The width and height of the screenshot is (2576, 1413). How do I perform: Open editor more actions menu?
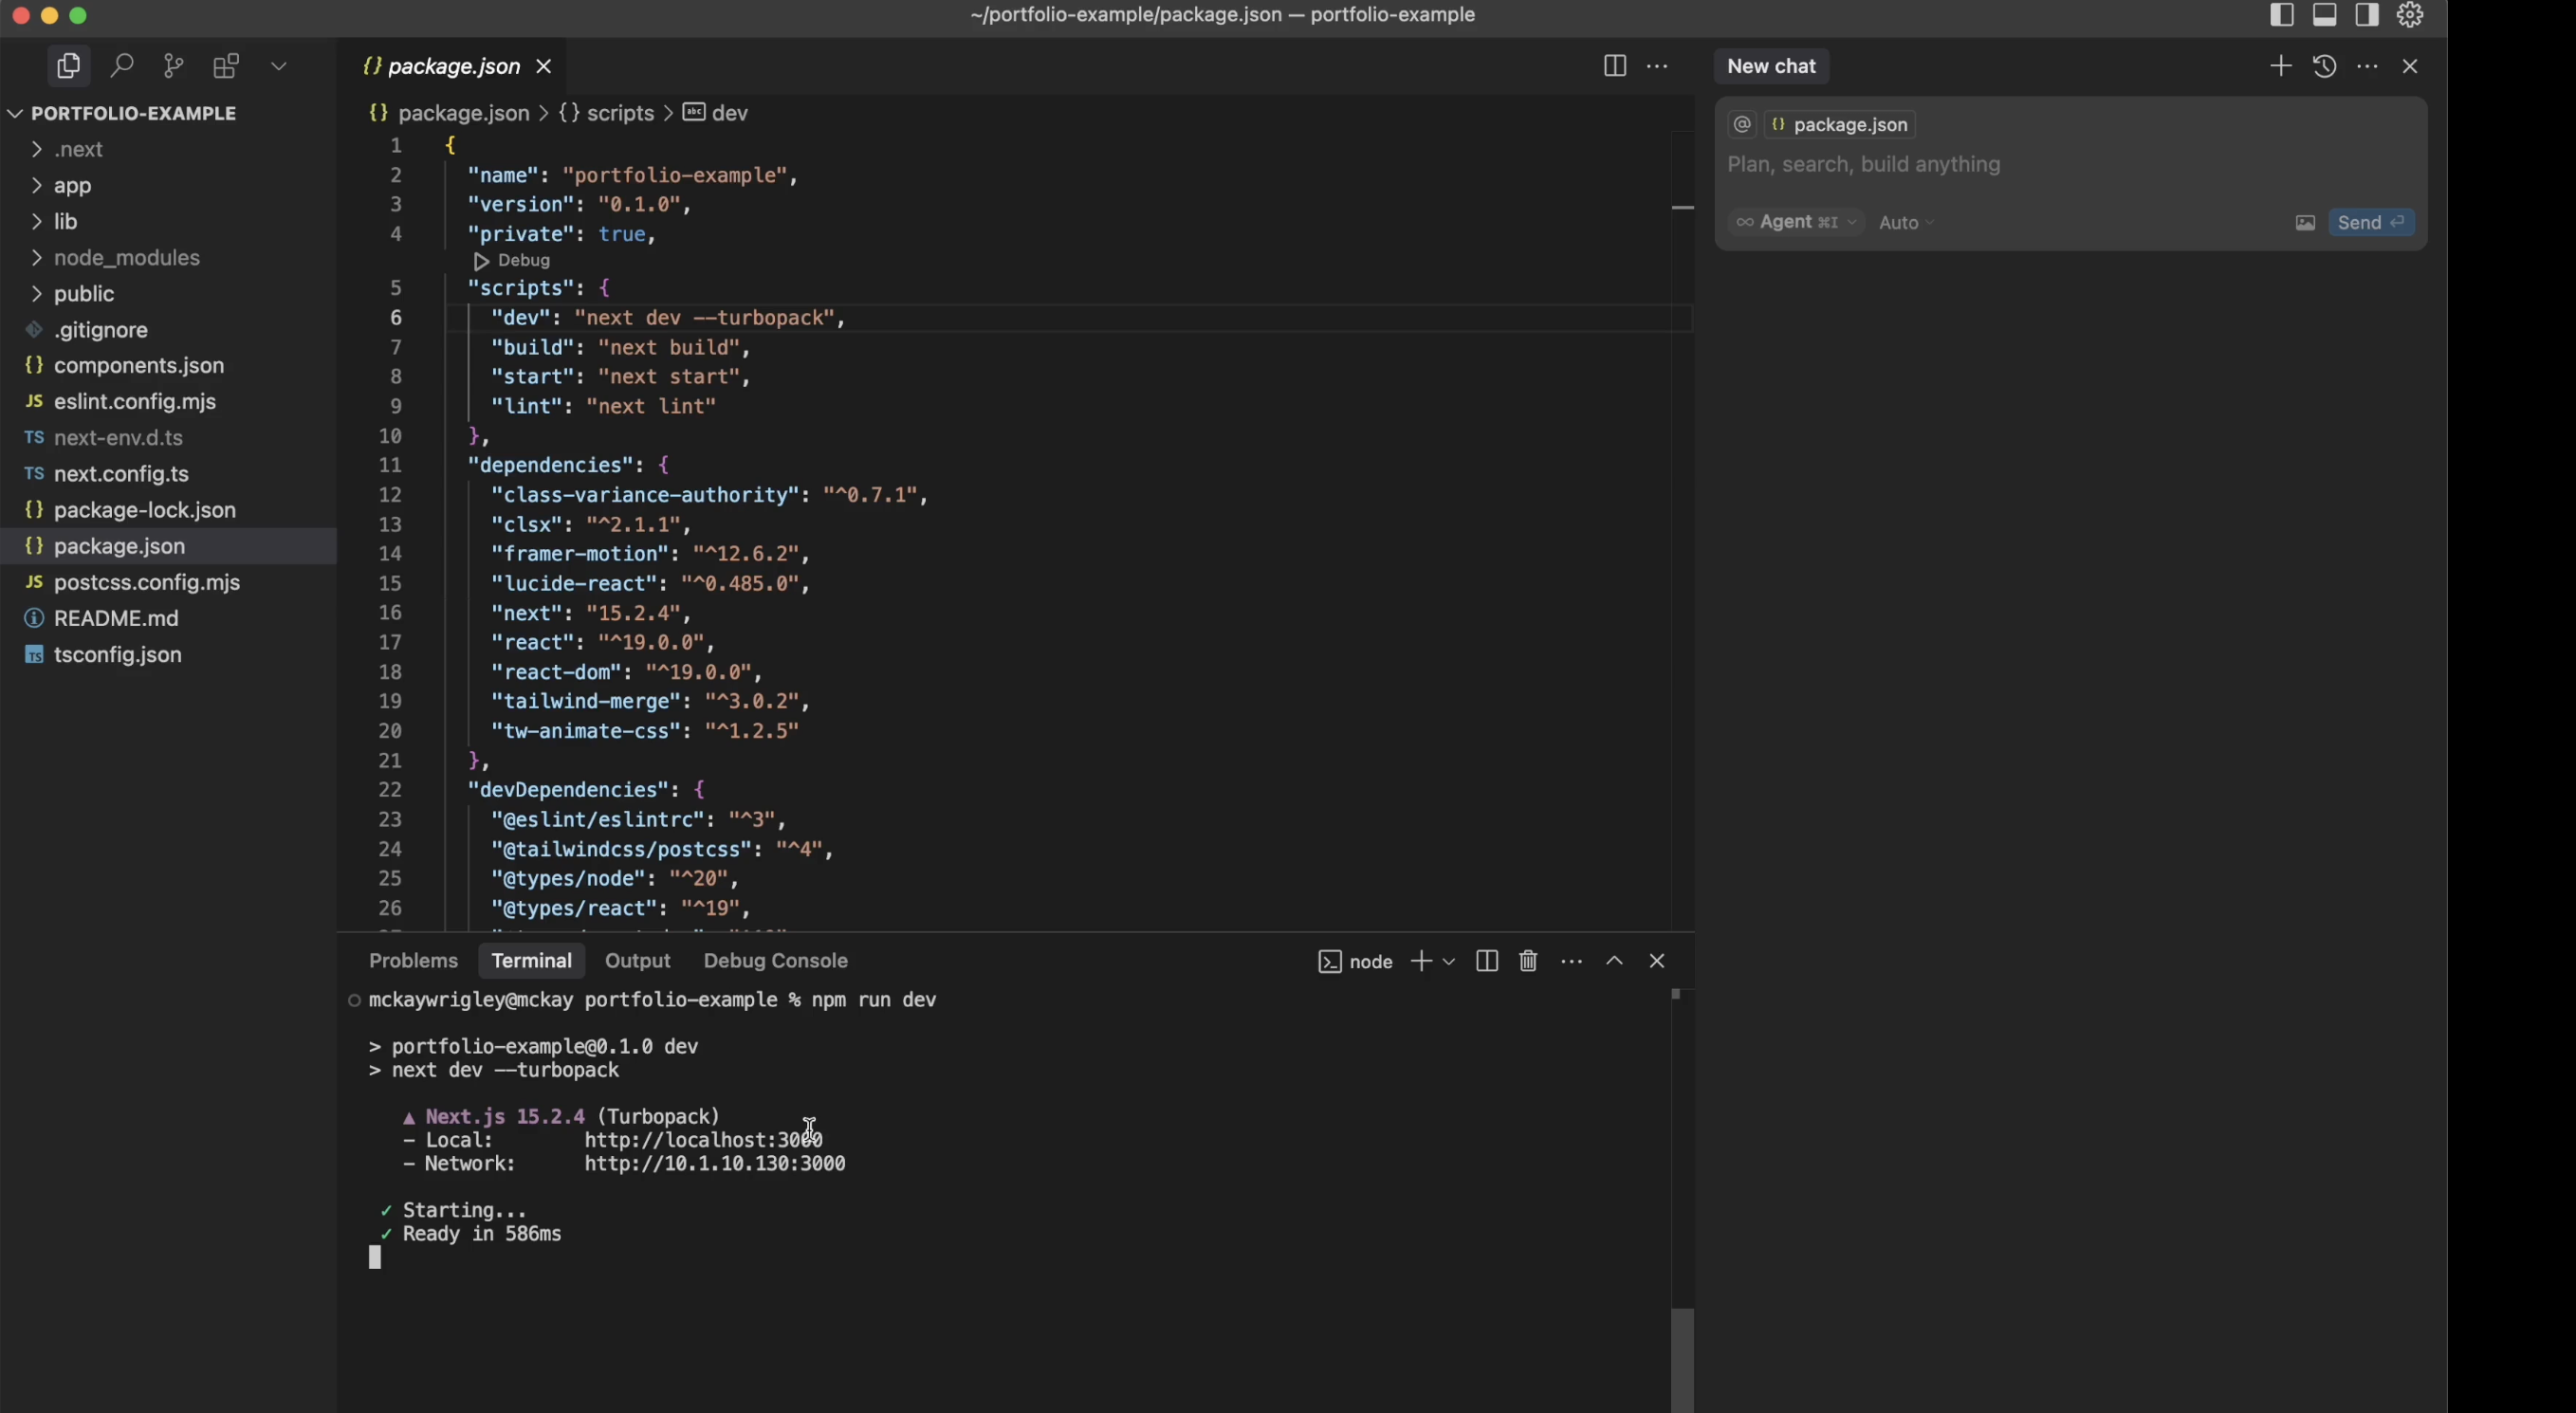point(1657,66)
